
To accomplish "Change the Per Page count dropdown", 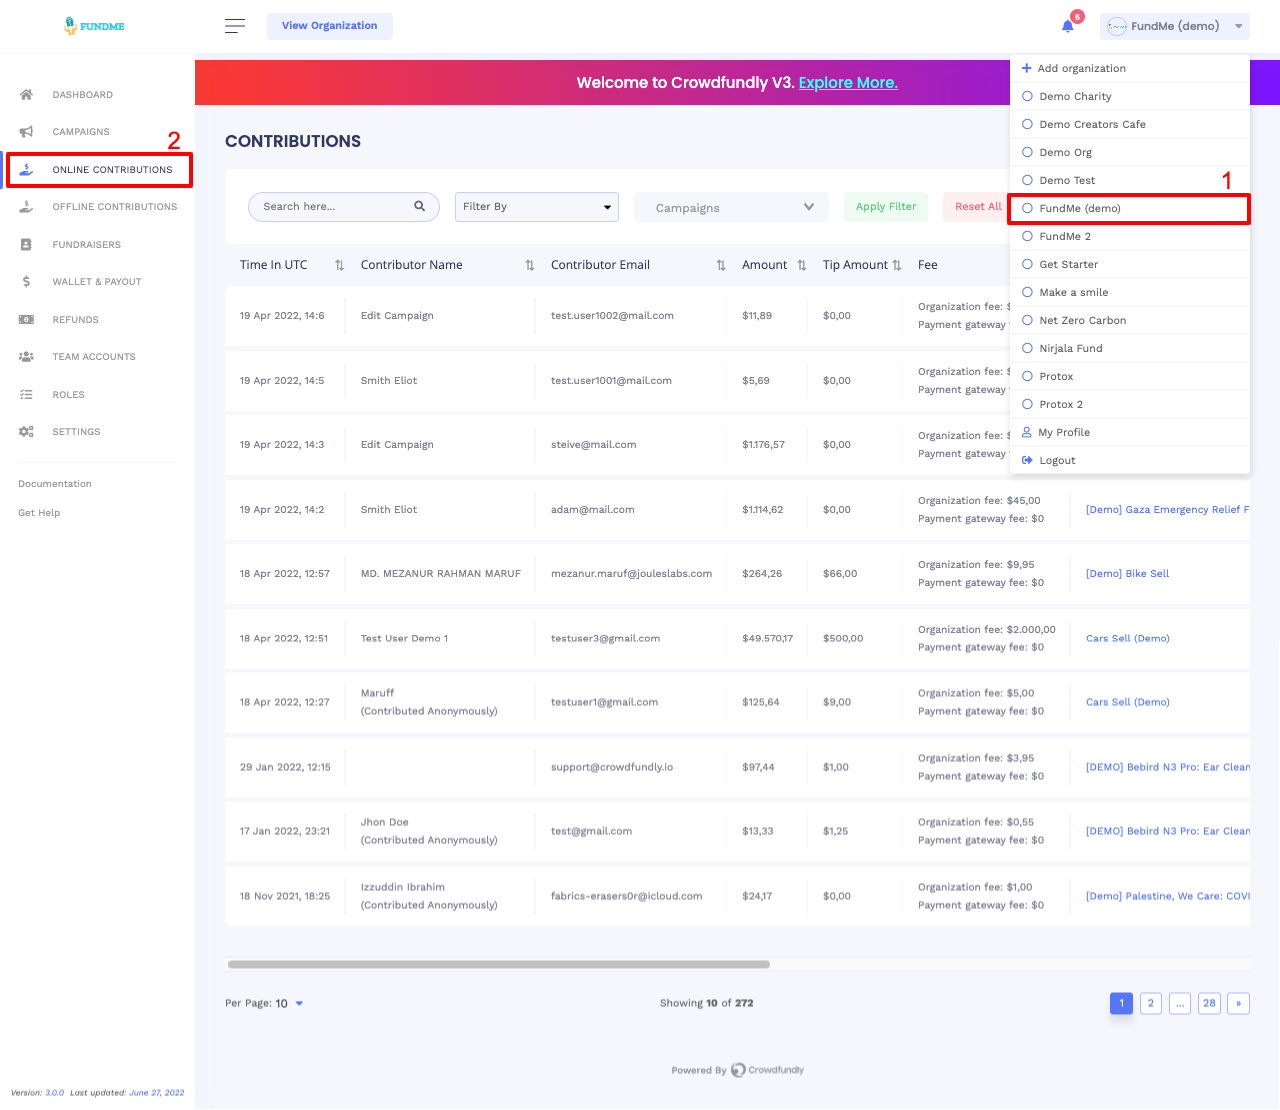I will coord(289,1003).
